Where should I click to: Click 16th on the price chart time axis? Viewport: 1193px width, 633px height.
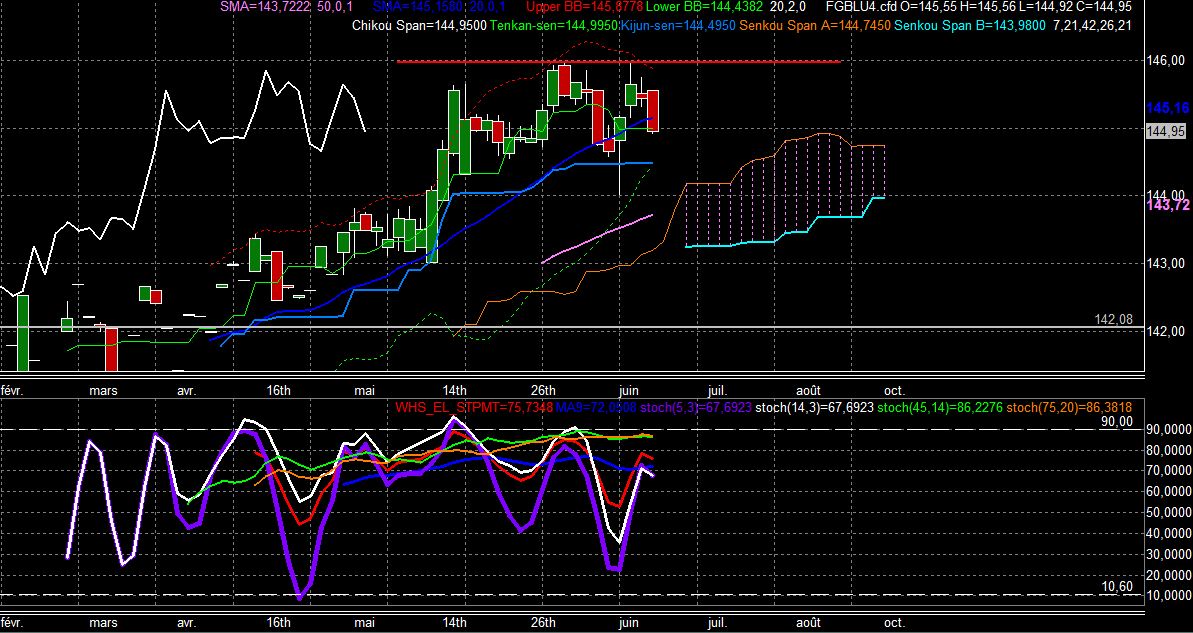[x=278, y=390]
